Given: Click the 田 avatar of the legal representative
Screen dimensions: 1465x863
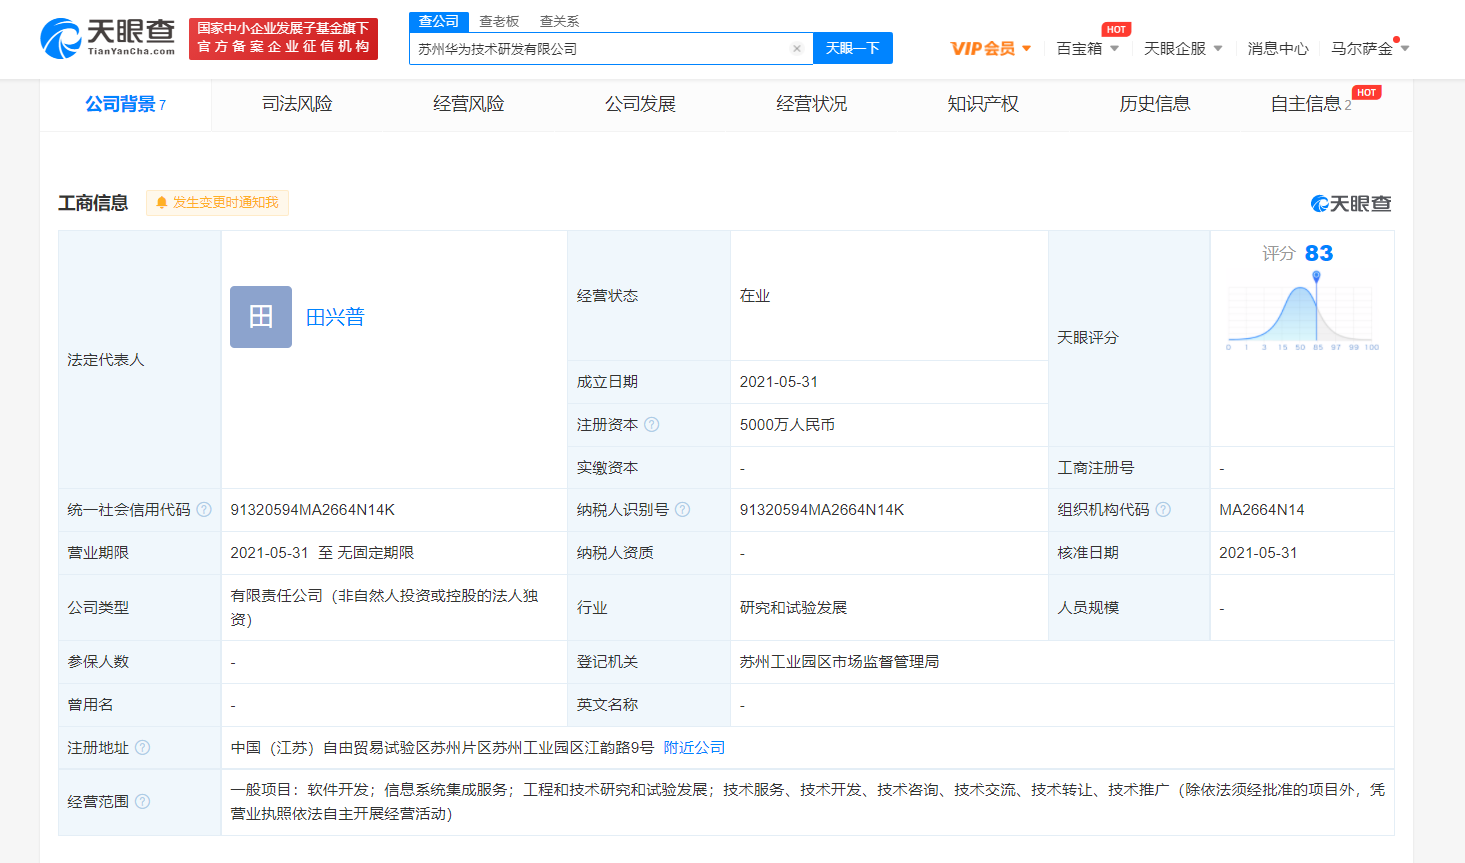Looking at the screenshot, I should 261,317.
